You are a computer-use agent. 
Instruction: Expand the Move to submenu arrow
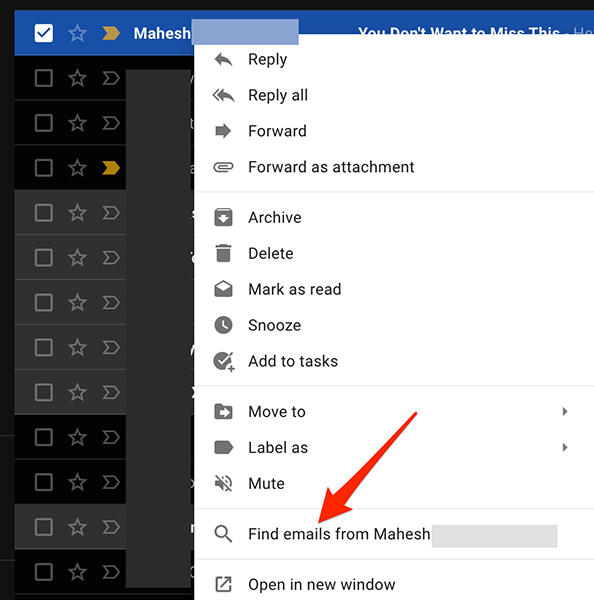(565, 412)
